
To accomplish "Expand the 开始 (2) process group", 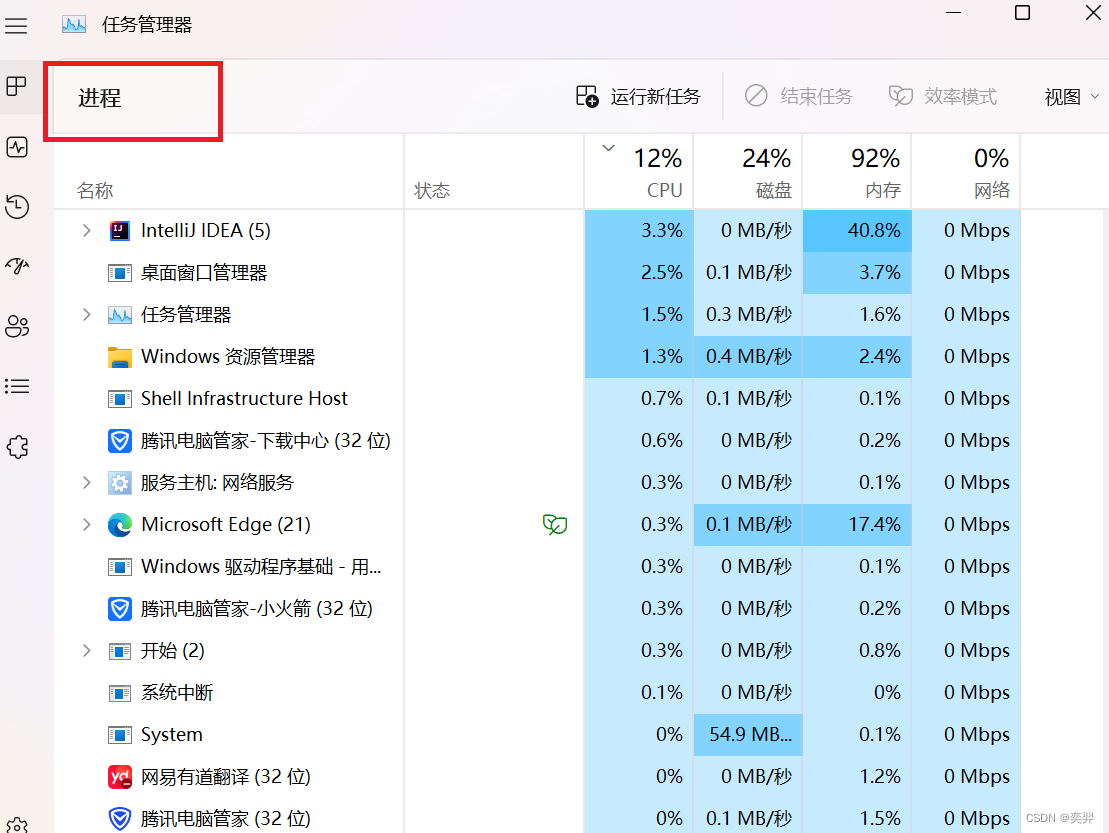I will pos(86,651).
